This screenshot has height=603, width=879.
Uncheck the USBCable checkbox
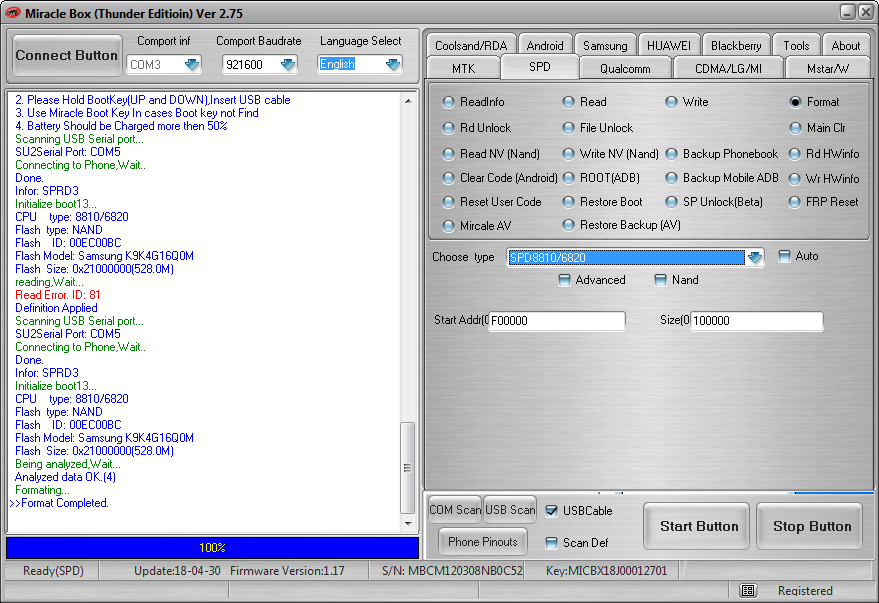pyautogui.click(x=552, y=511)
